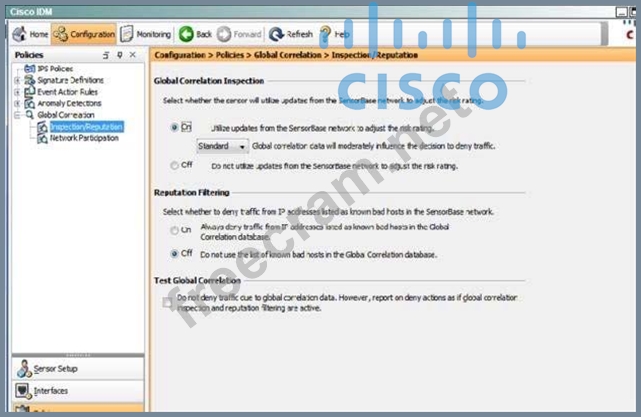Turn Off Global Correlation Inspection
Viewport: 641px width, 417px height.
tap(175, 164)
